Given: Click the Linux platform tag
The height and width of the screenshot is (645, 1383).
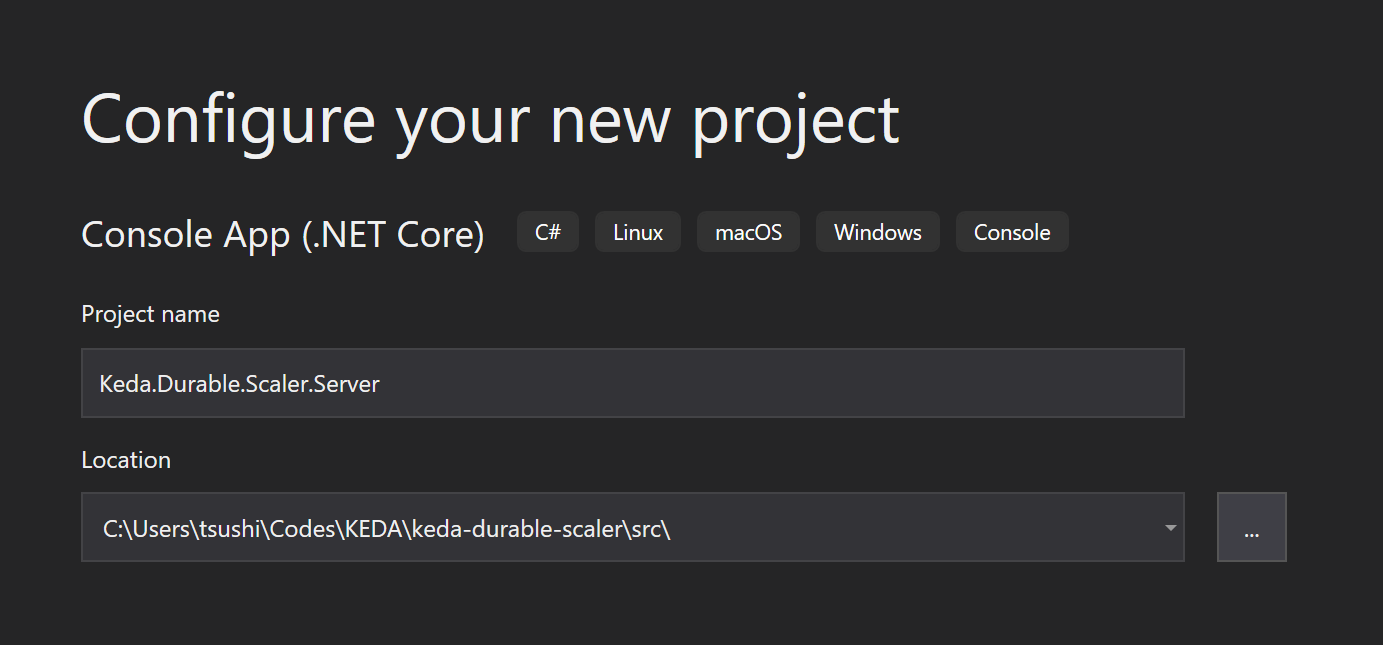Looking at the screenshot, I should coord(638,232).
